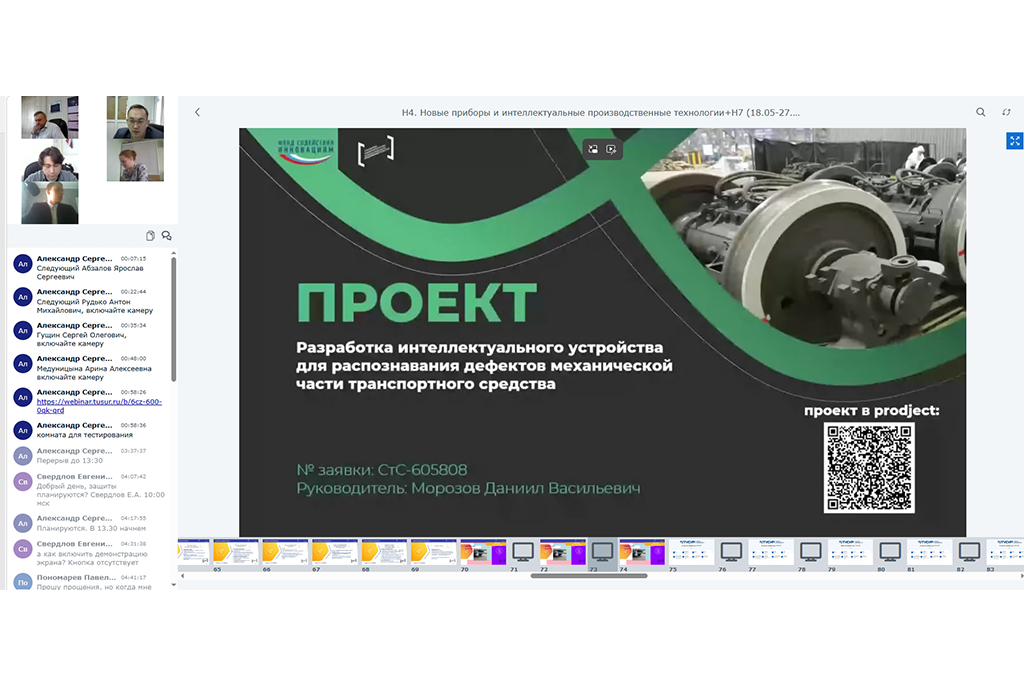Click message 'Планируются. В 13.30 начнем'

click(x=91, y=528)
